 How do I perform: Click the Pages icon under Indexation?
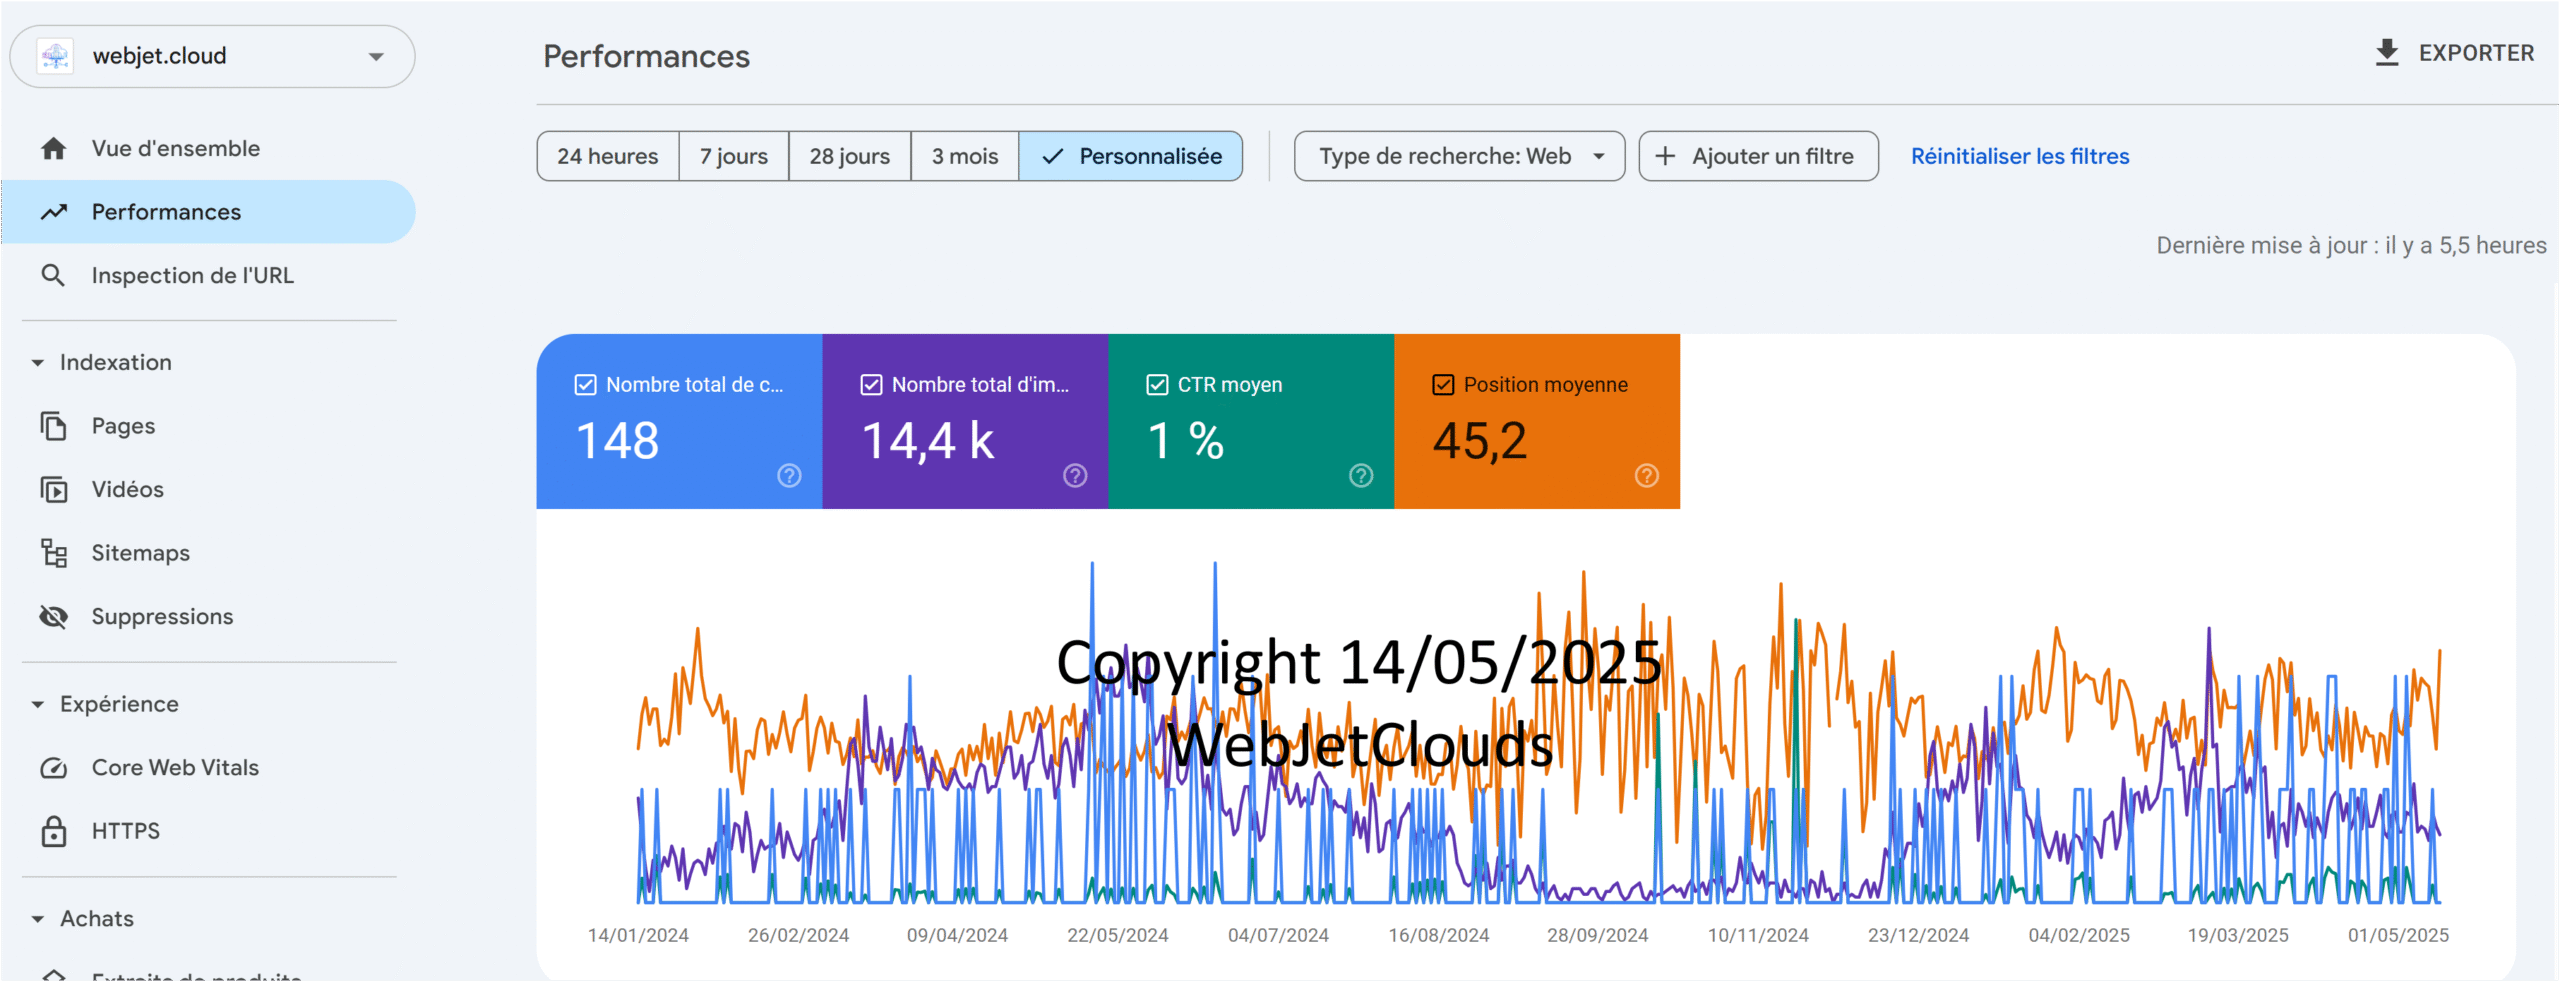54,426
